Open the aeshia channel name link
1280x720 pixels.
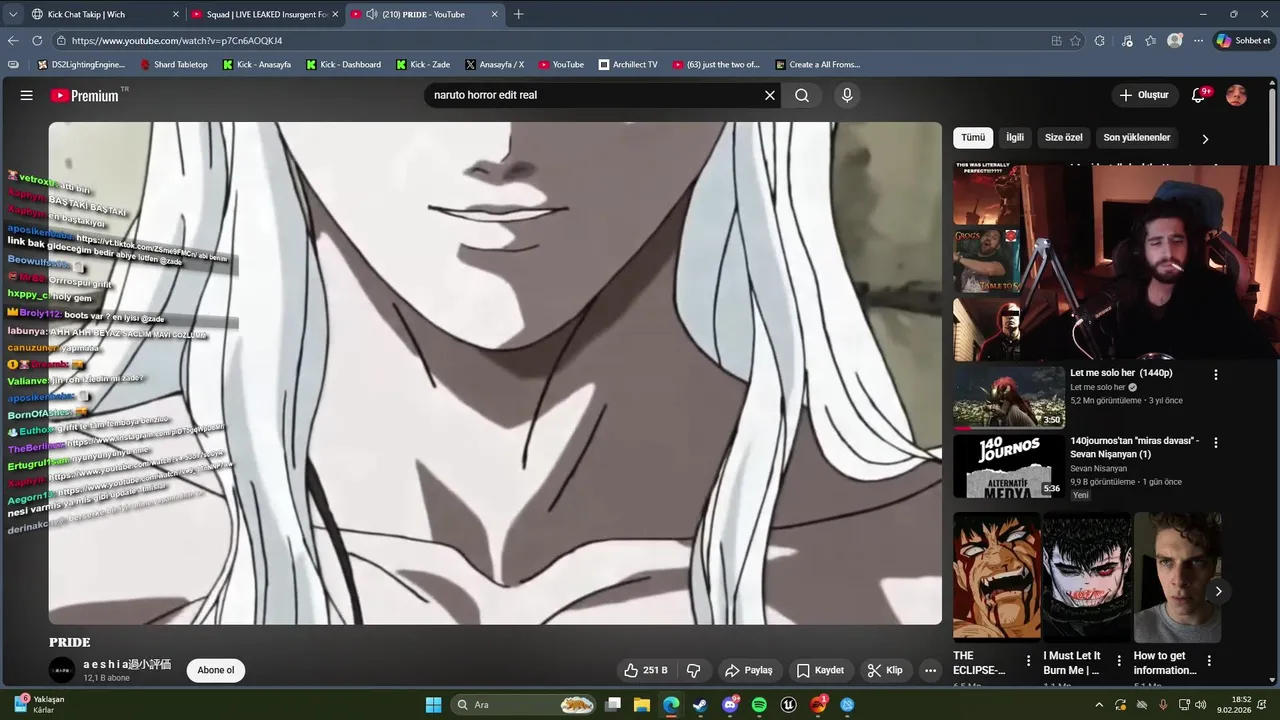tap(127, 664)
